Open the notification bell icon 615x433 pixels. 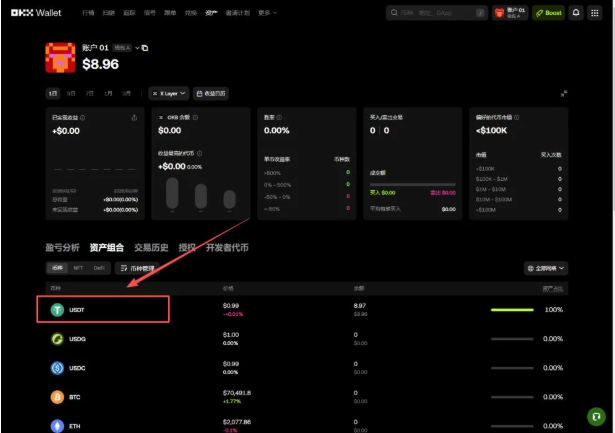pos(576,13)
